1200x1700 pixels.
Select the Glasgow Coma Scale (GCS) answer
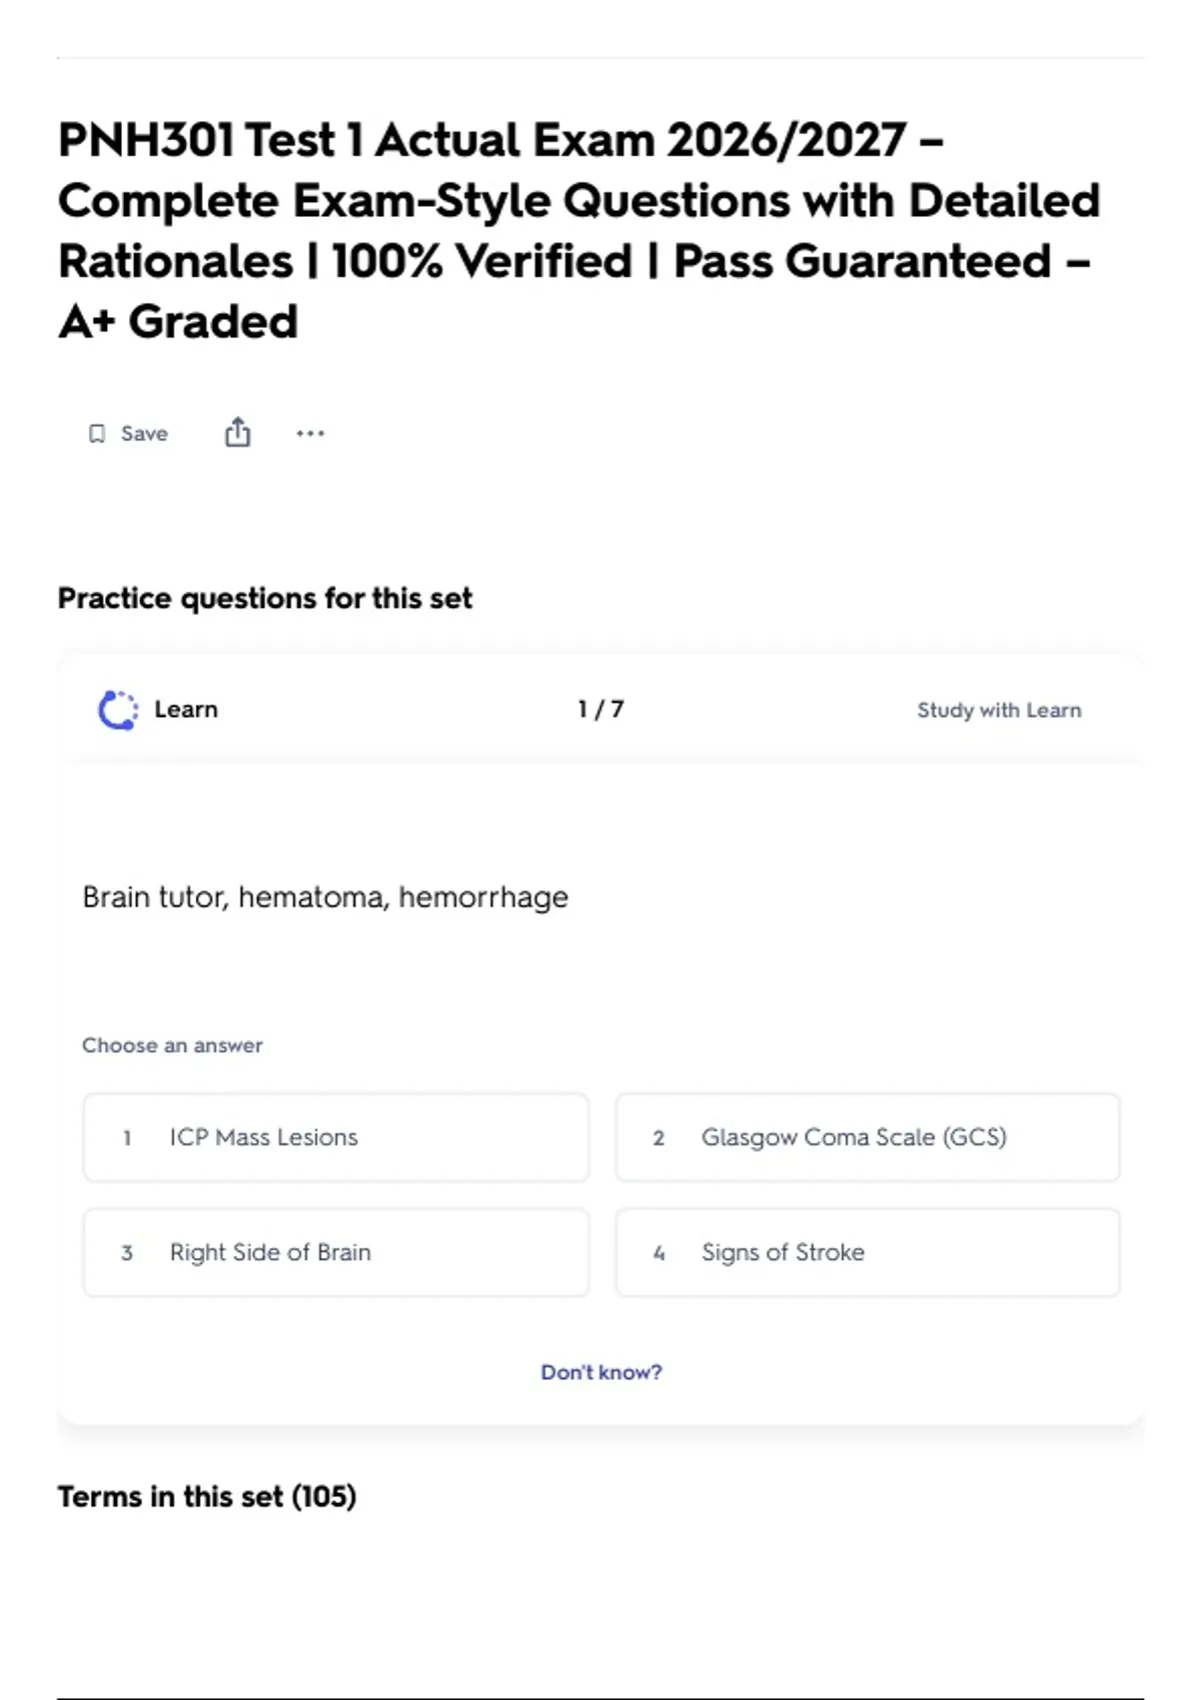[868, 1137]
